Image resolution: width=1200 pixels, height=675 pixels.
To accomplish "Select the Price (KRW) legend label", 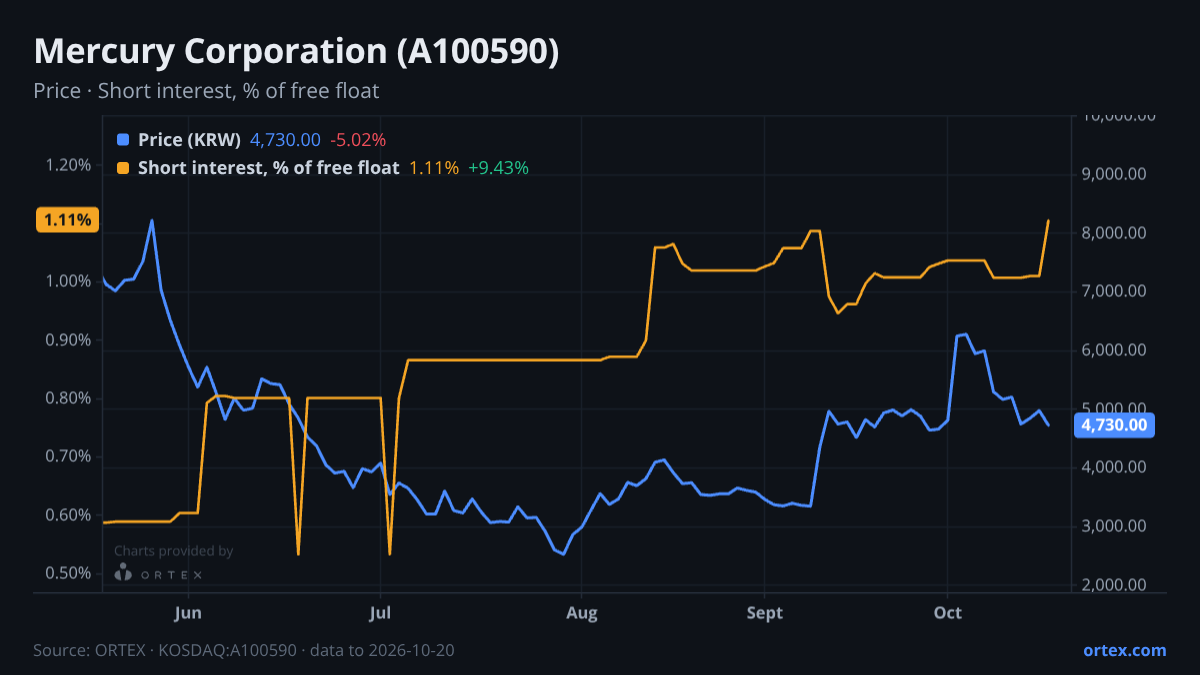I will coord(190,140).
